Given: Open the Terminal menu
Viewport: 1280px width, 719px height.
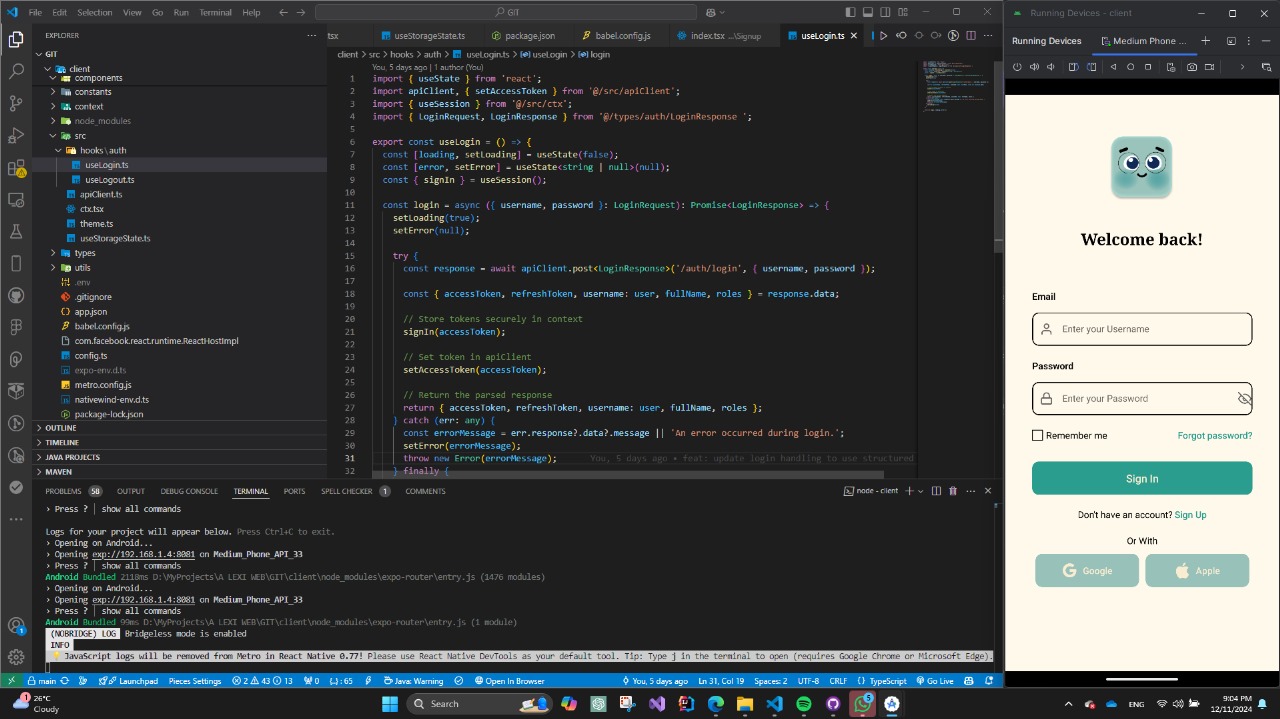Looking at the screenshot, I should (x=215, y=12).
